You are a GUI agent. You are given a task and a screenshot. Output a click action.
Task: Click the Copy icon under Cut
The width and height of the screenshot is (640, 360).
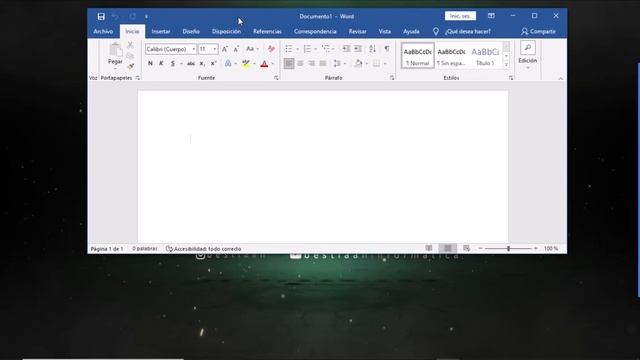[131, 56]
